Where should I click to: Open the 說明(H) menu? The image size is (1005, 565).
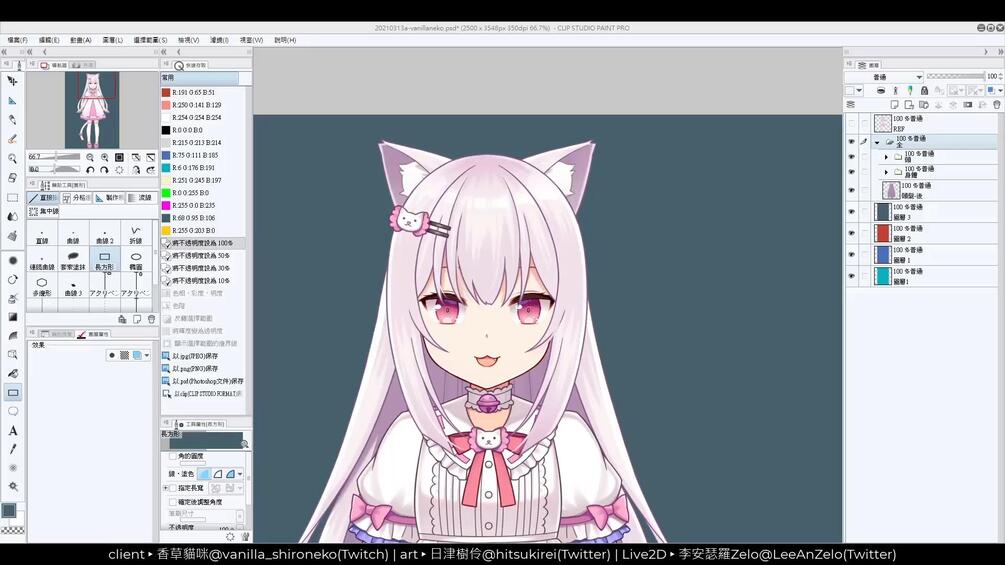[285, 40]
